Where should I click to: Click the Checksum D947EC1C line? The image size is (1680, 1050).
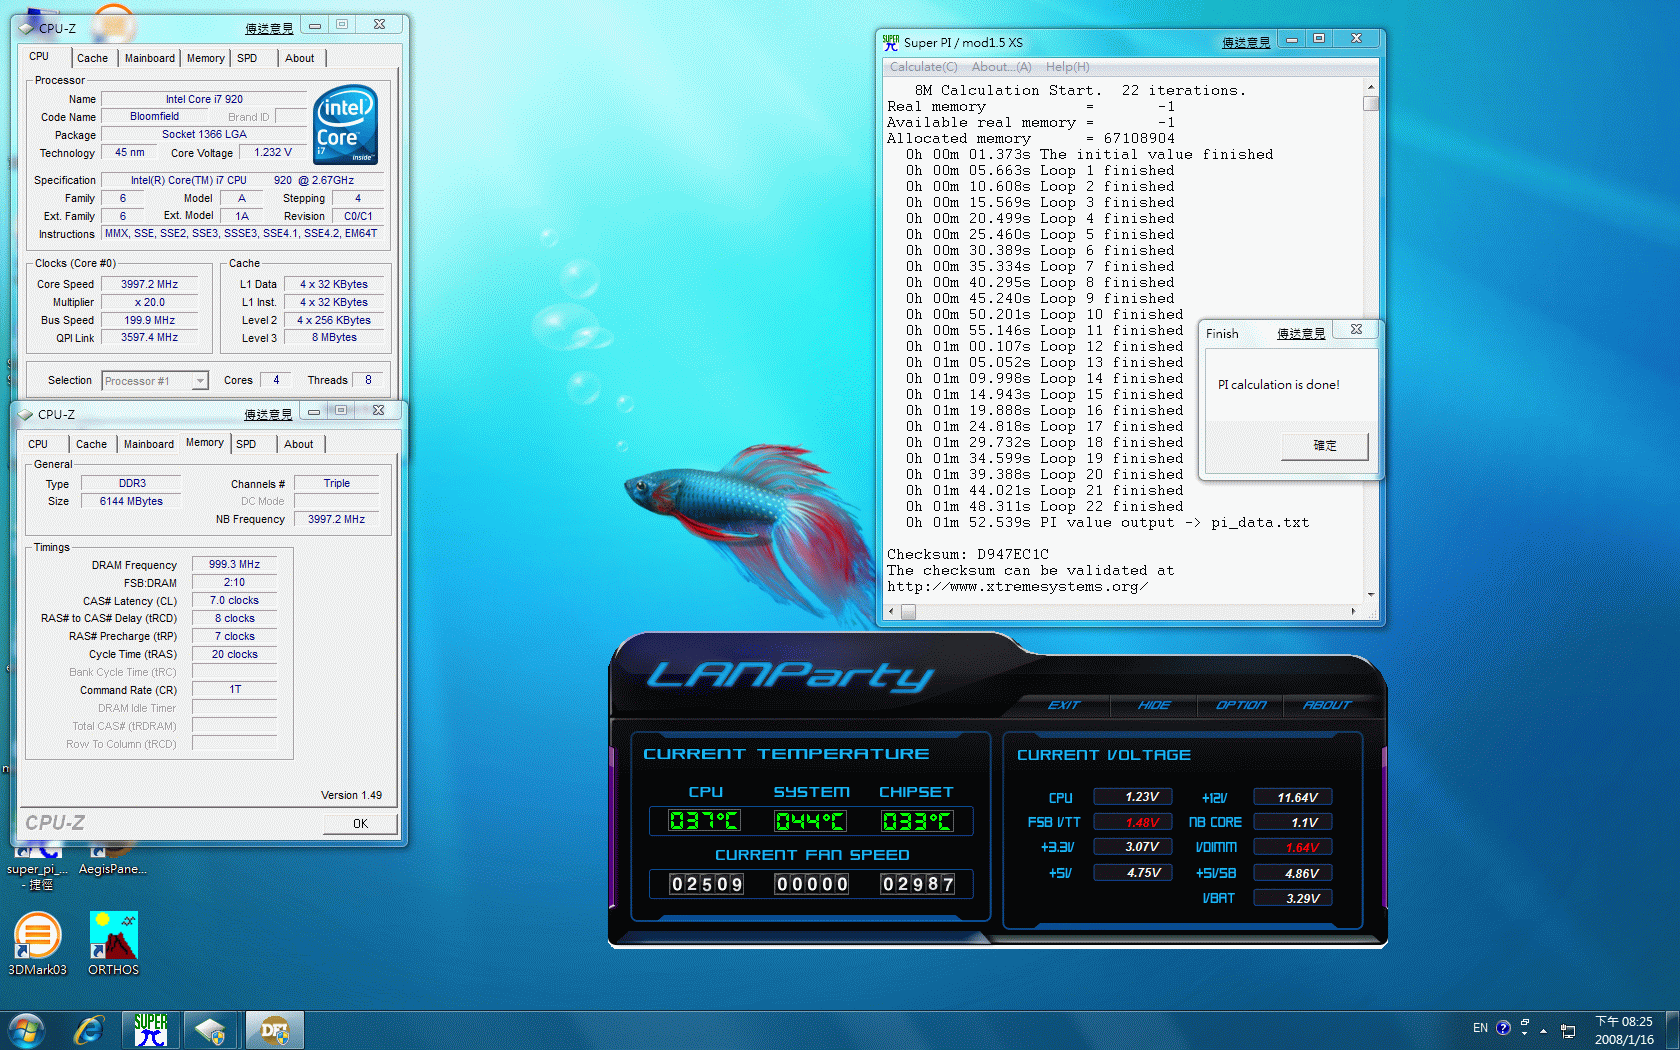click(x=967, y=554)
